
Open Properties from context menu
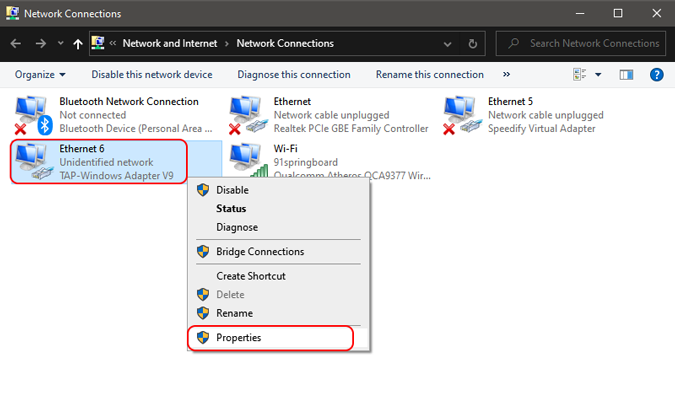click(279, 337)
